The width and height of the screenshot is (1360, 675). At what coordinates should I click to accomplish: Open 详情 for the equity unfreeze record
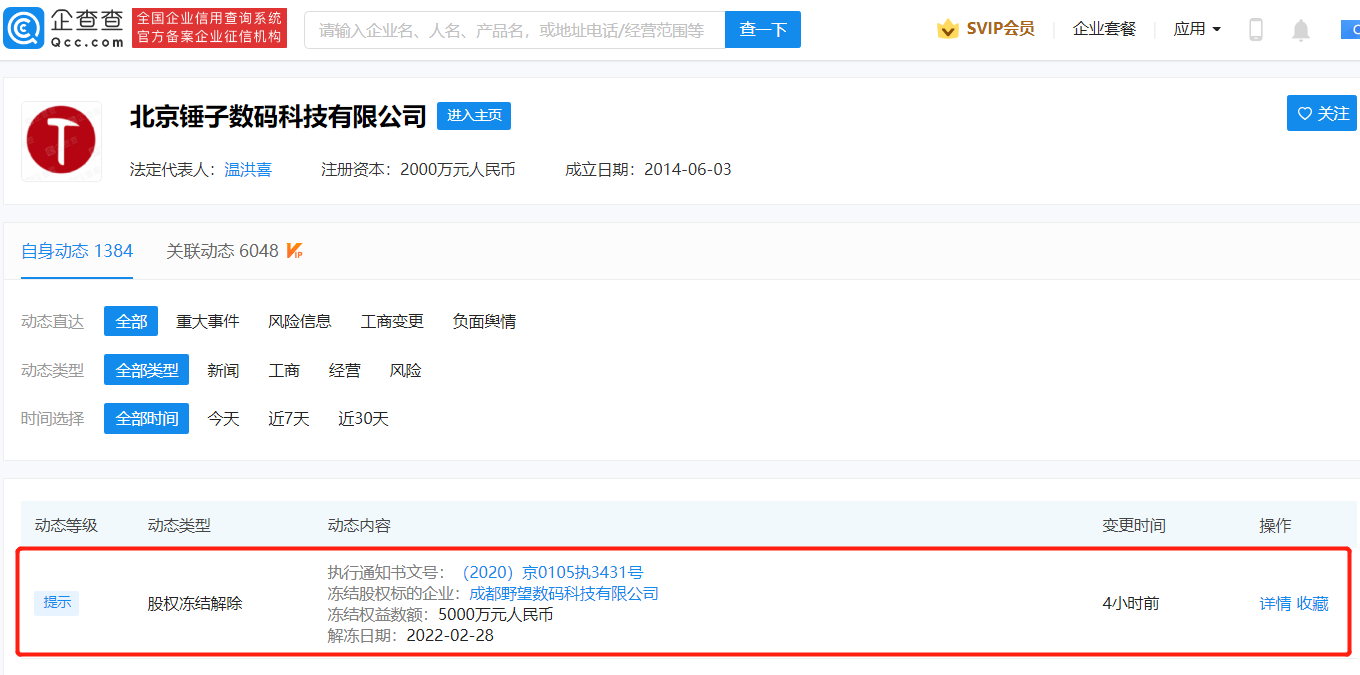click(1274, 603)
